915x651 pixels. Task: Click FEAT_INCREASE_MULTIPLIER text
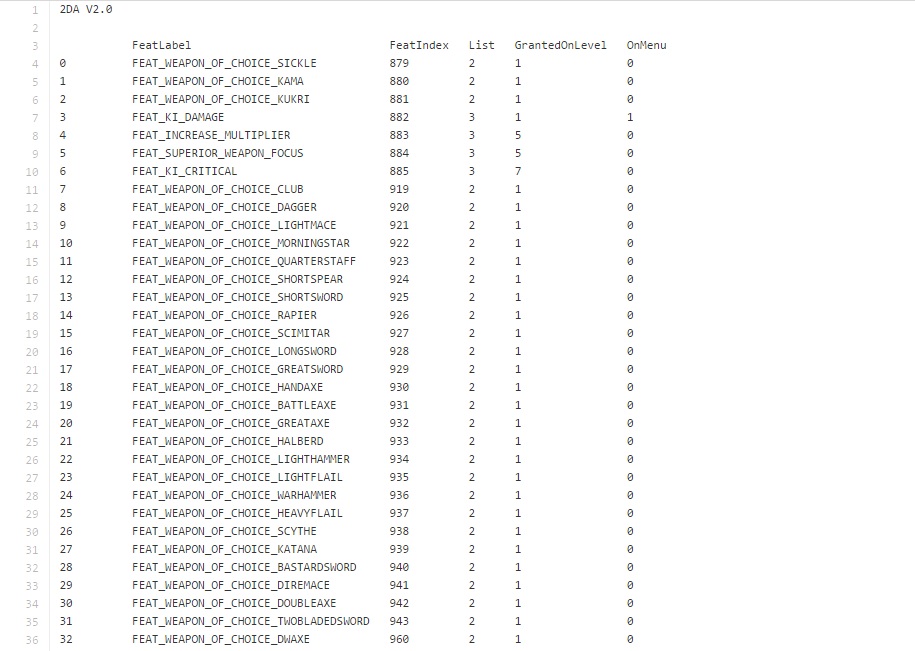coord(211,135)
